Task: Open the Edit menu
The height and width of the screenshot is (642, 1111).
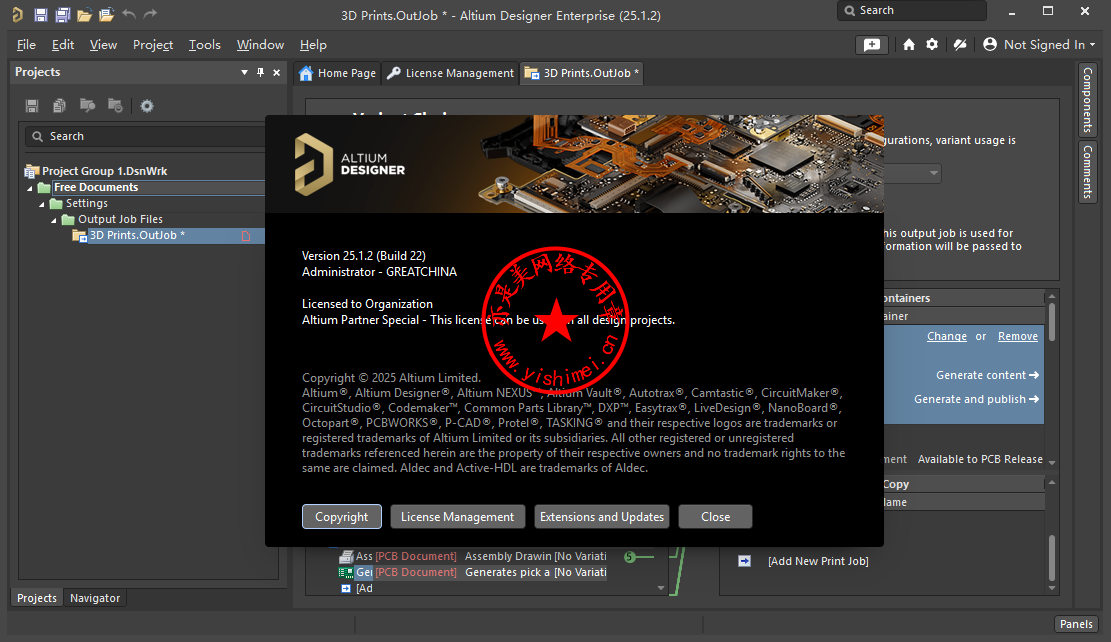Action: click(62, 45)
